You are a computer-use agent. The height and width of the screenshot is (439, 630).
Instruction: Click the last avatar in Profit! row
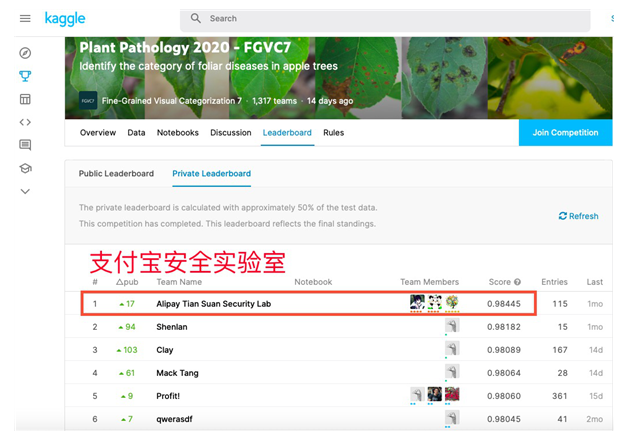[452, 395]
